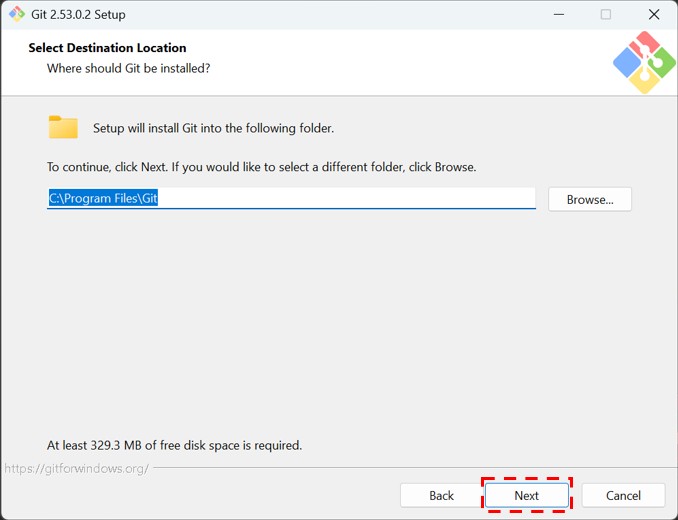Minimize the Git Setup window
The height and width of the screenshot is (520, 678).
pyautogui.click(x=557, y=15)
